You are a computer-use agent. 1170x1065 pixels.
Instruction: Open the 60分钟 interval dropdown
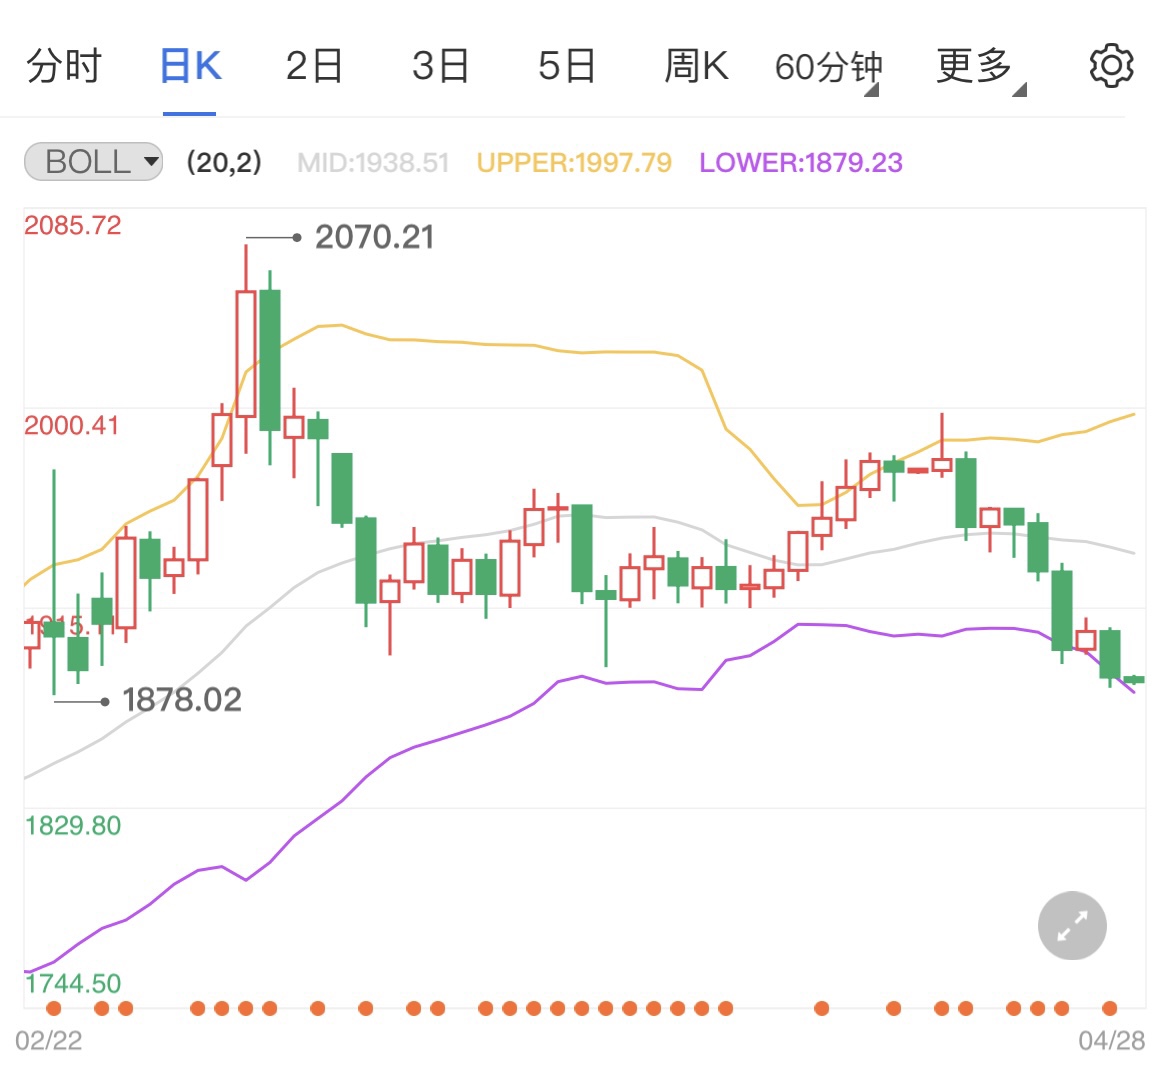pos(828,68)
